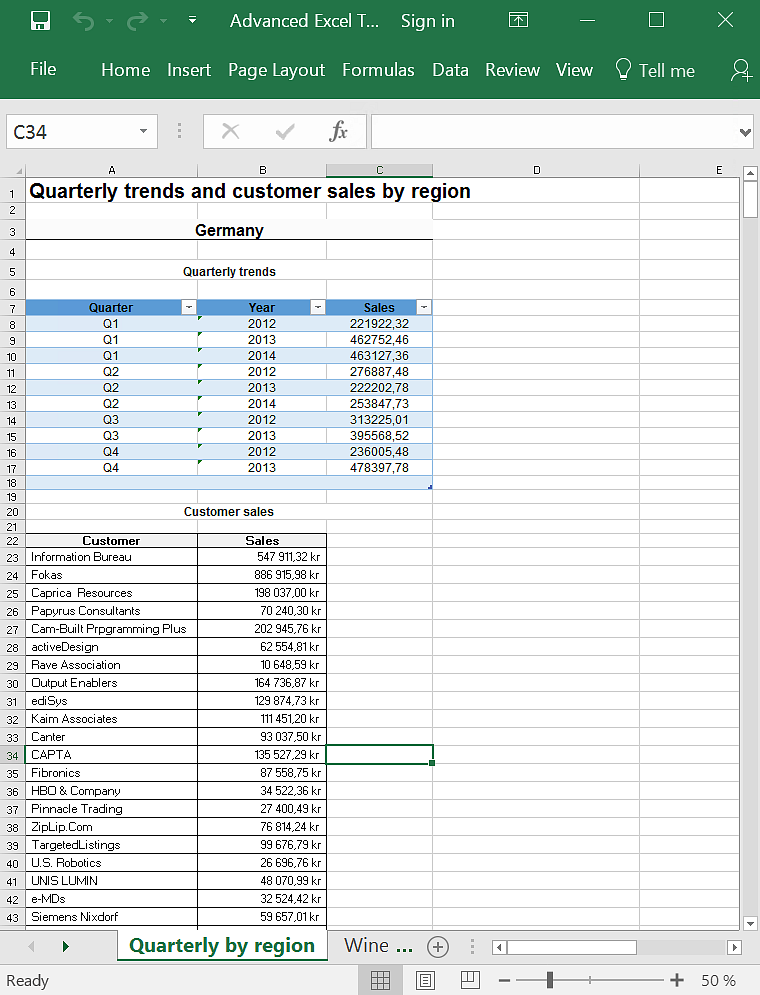
Task: Expand the Name Box dropdown arrow
Action: point(144,131)
